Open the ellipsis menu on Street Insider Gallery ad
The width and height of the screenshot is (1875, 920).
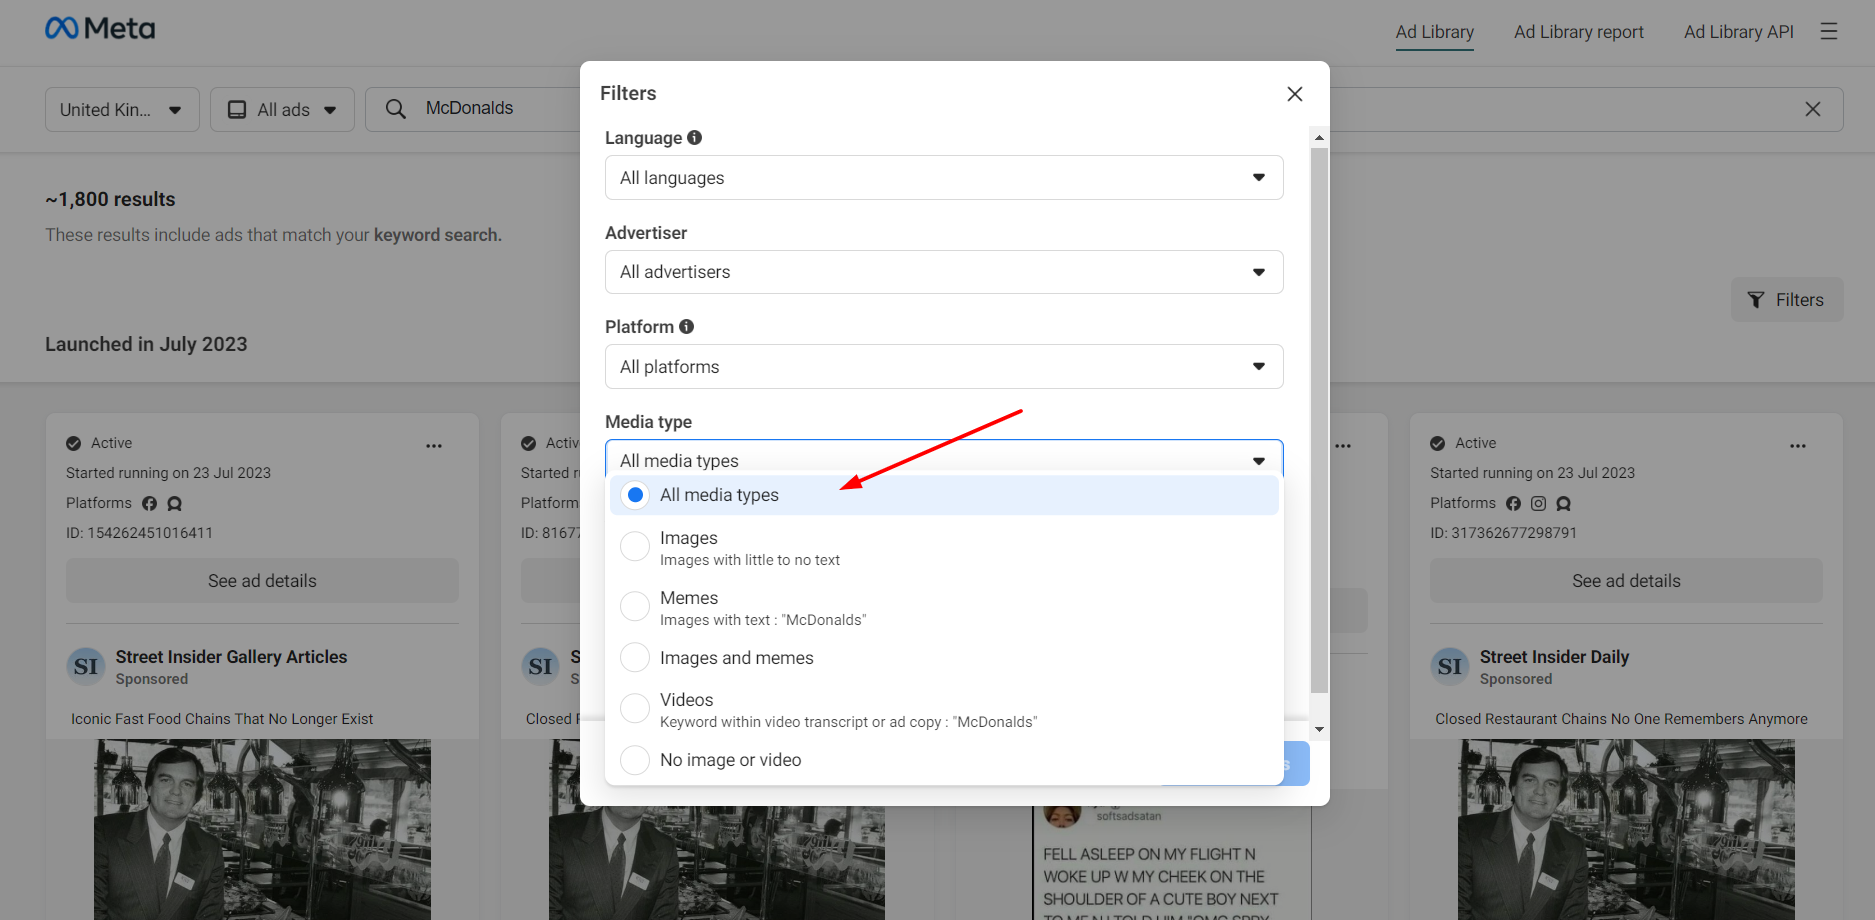pyautogui.click(x=434, y=445)
